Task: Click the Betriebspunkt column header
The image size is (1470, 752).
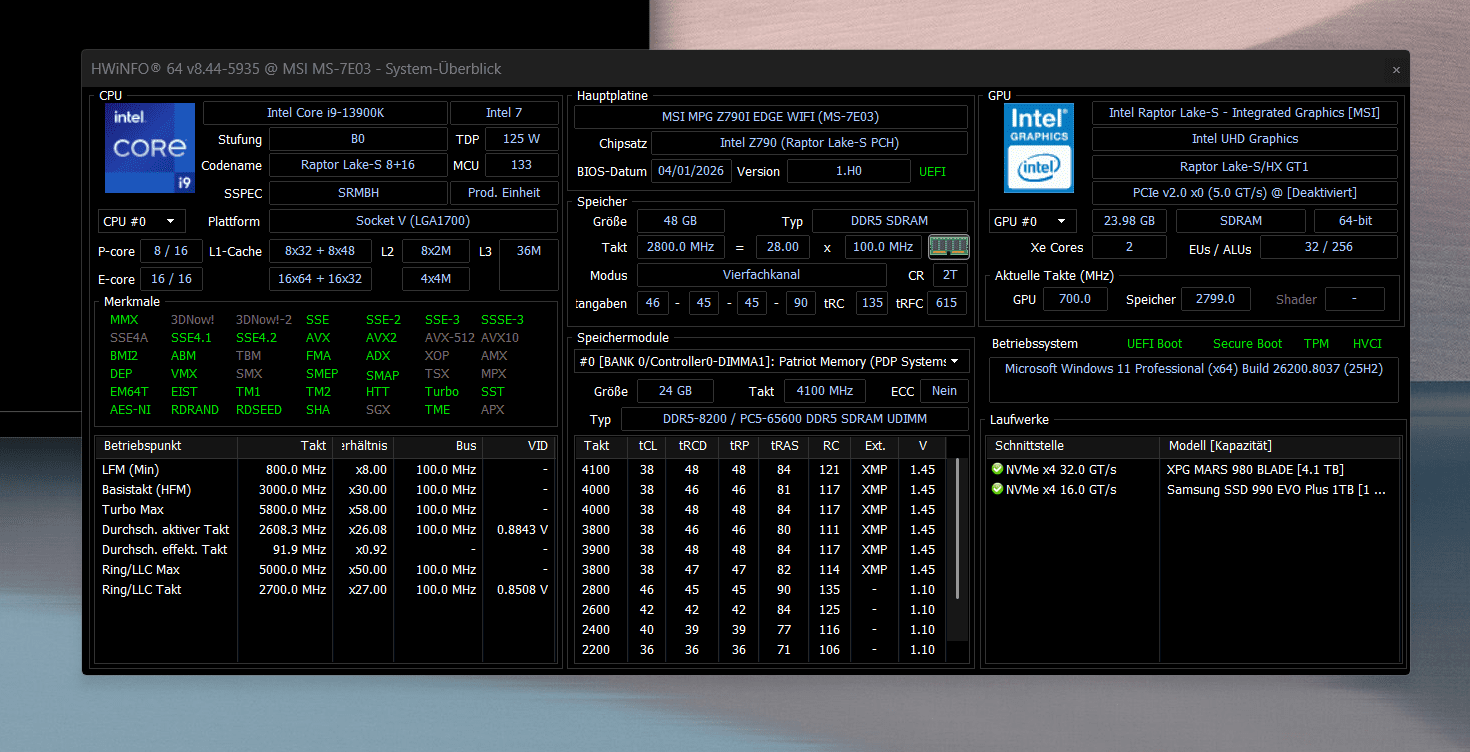Action: tap(166, 446)
